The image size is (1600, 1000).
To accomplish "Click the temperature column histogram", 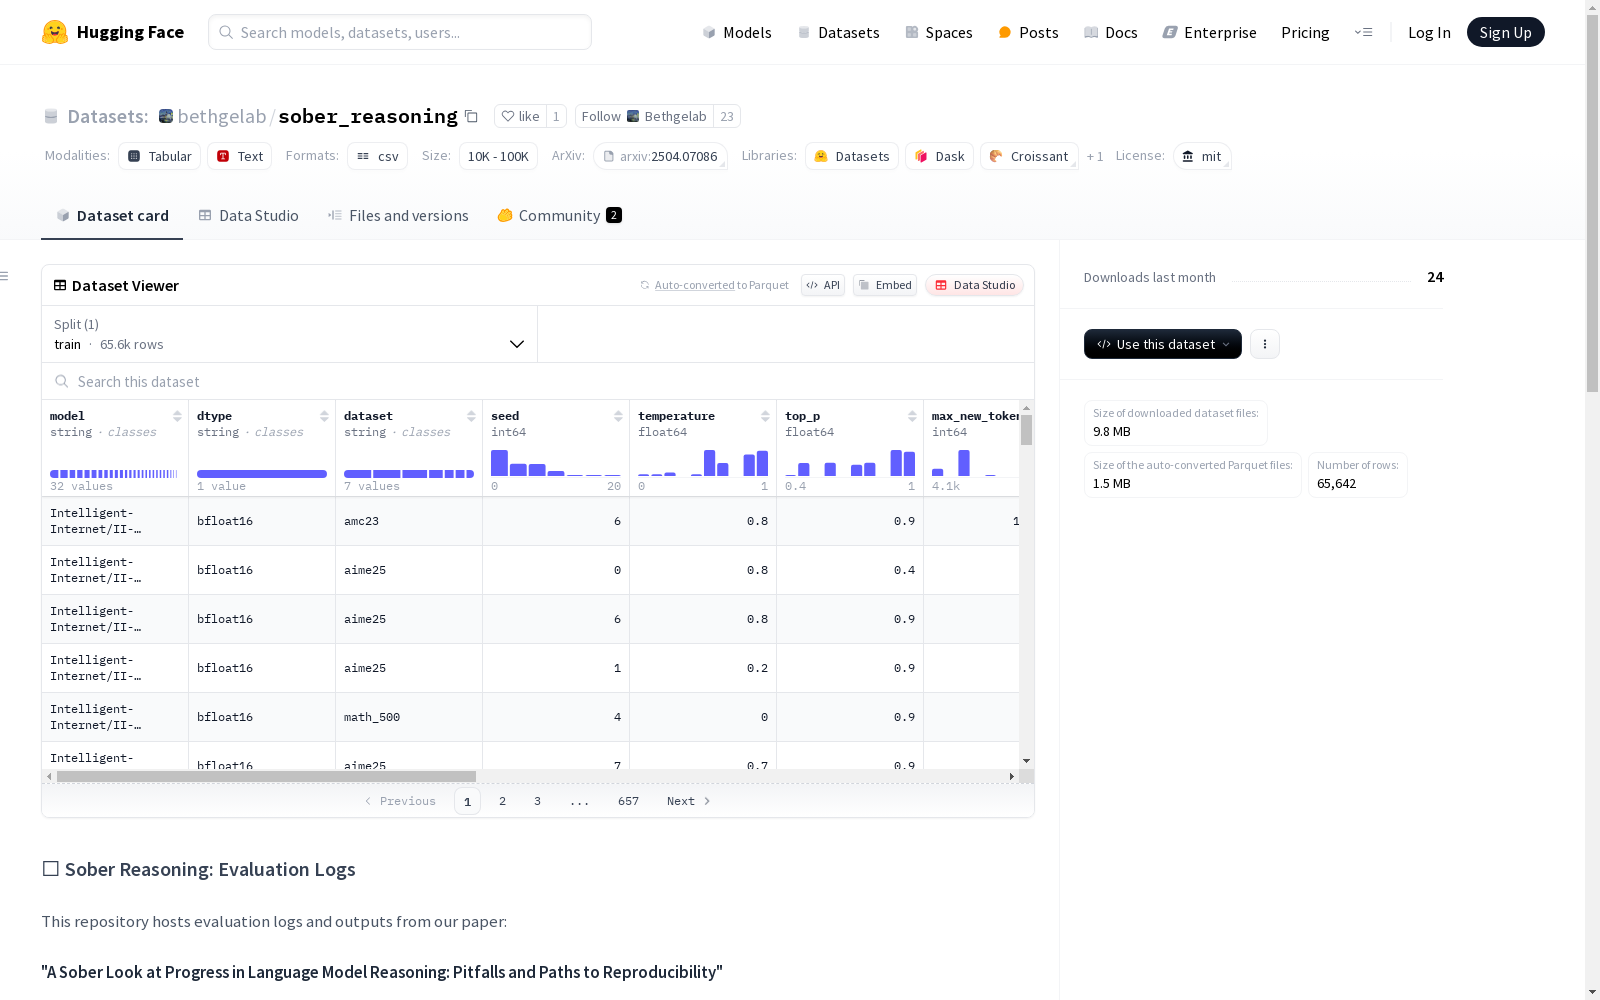I will (703, 463).
